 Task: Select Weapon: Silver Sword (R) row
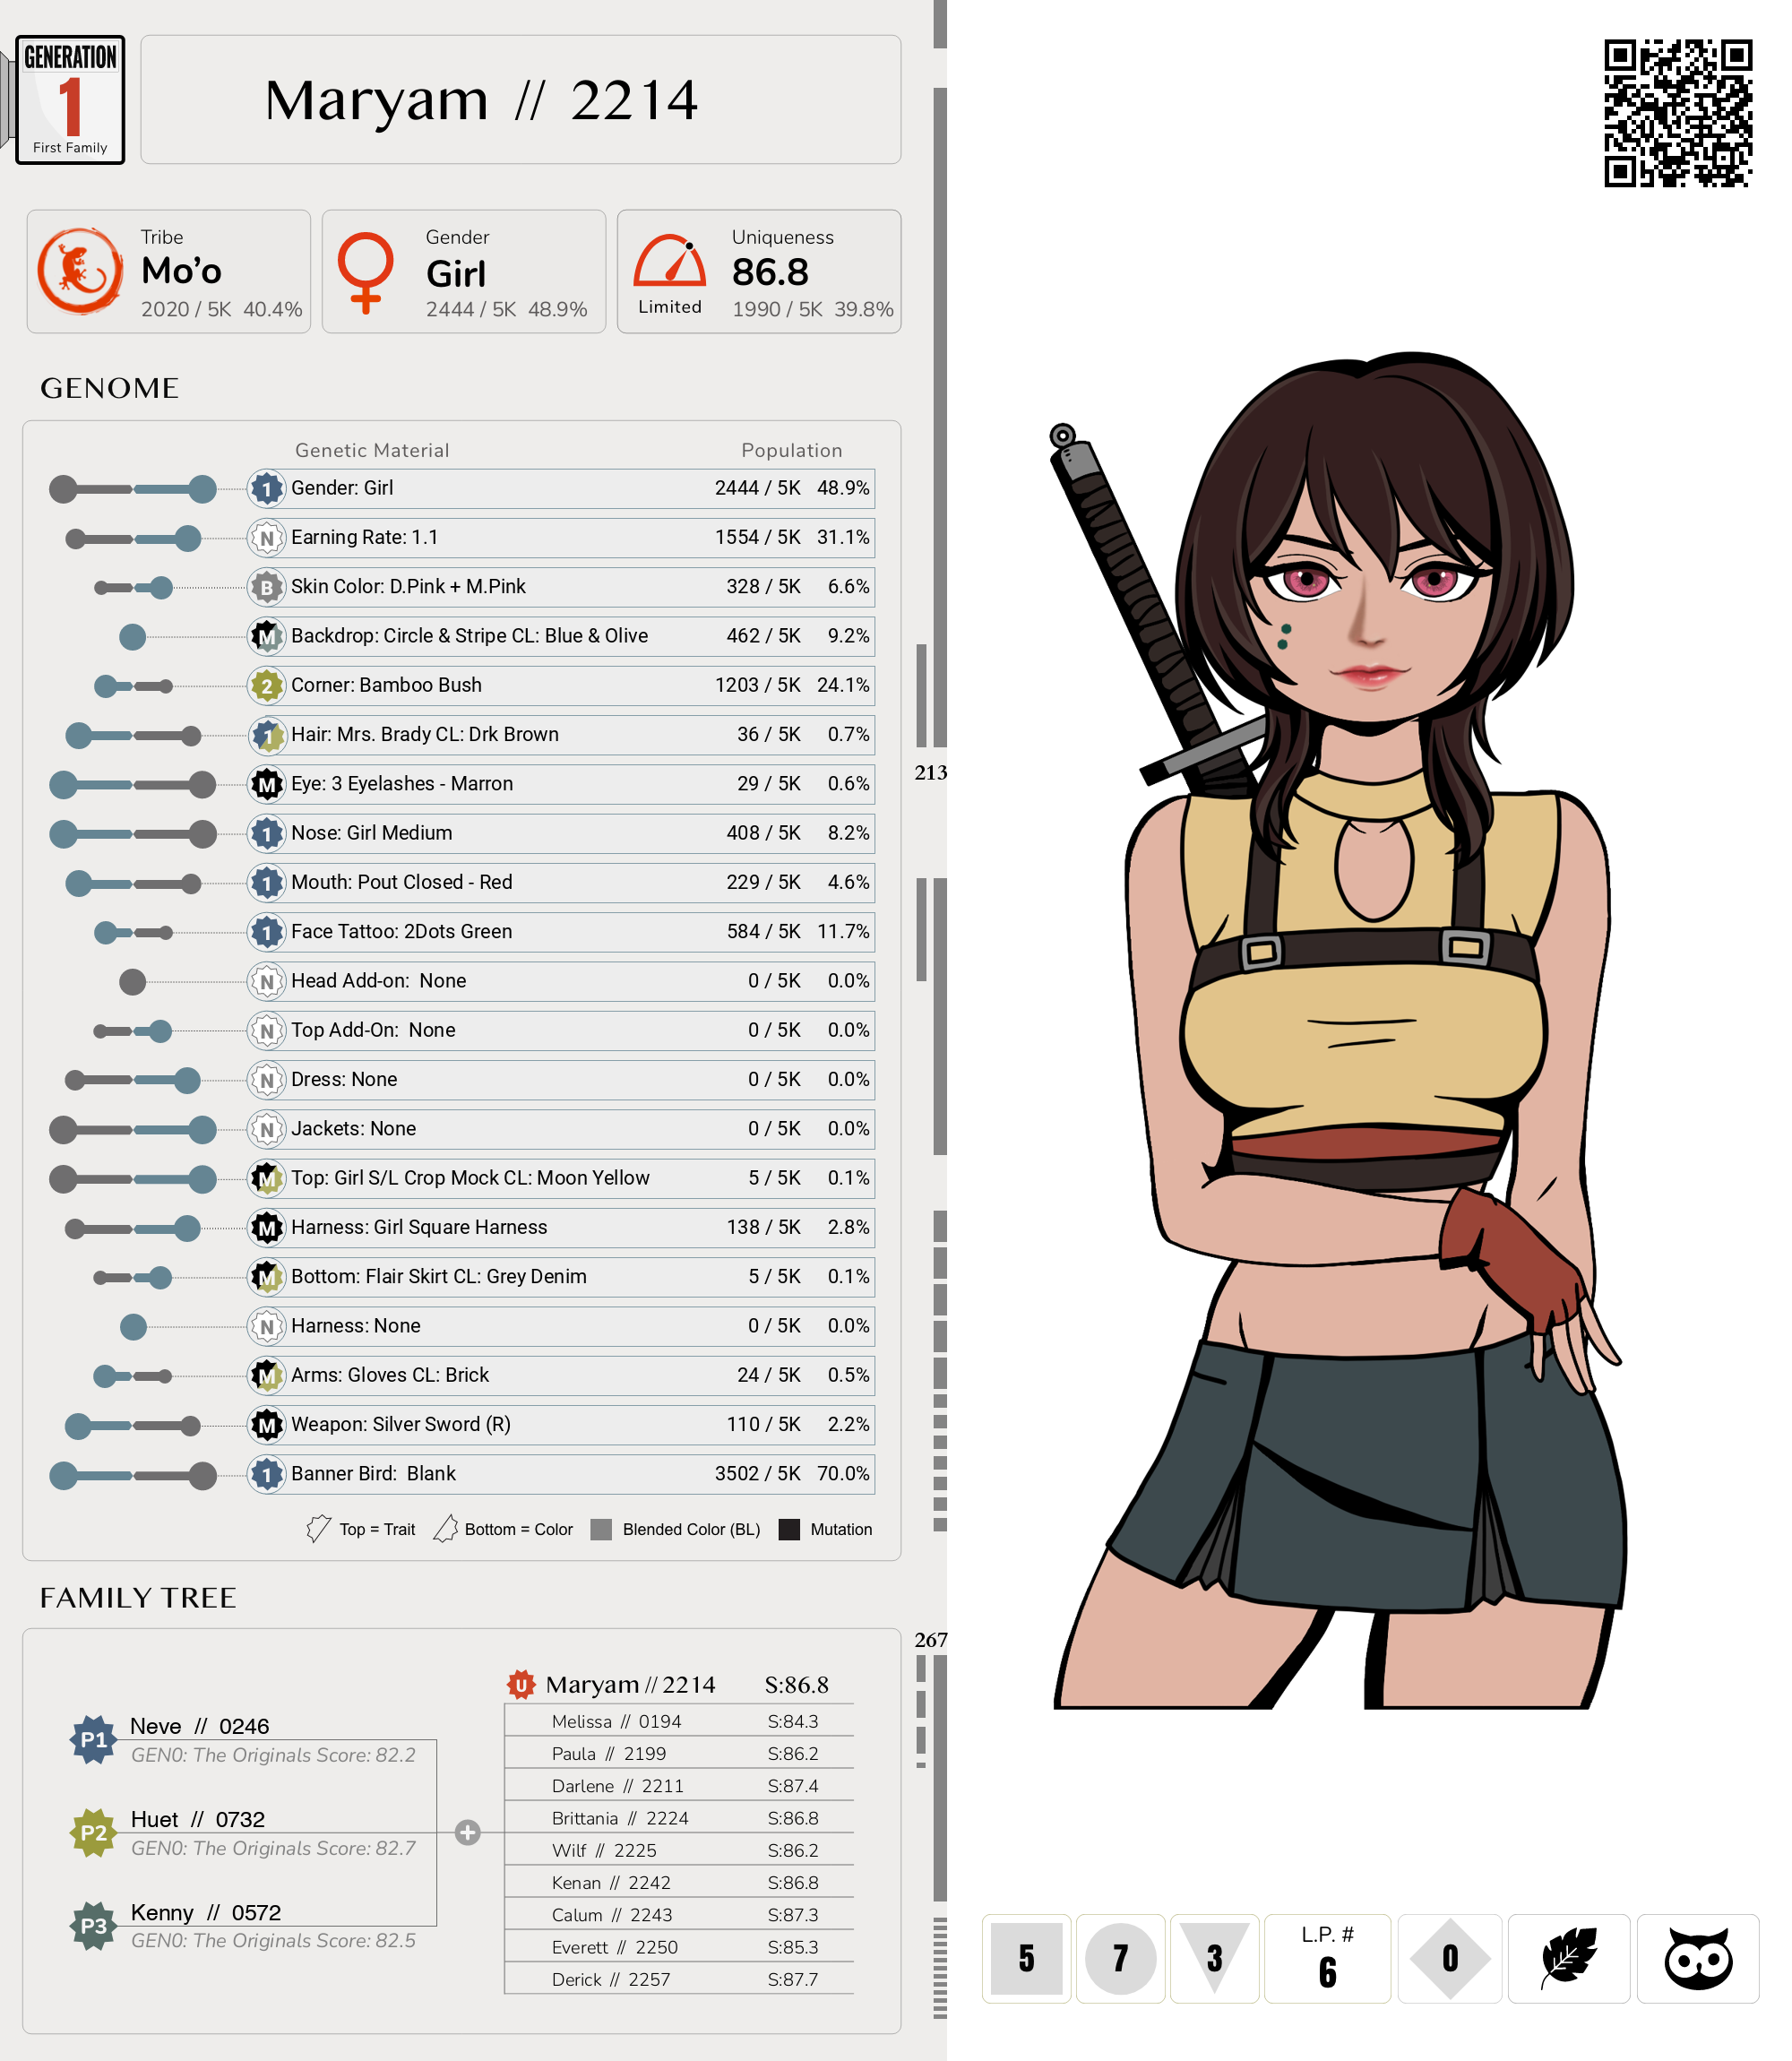(560, 1424)
